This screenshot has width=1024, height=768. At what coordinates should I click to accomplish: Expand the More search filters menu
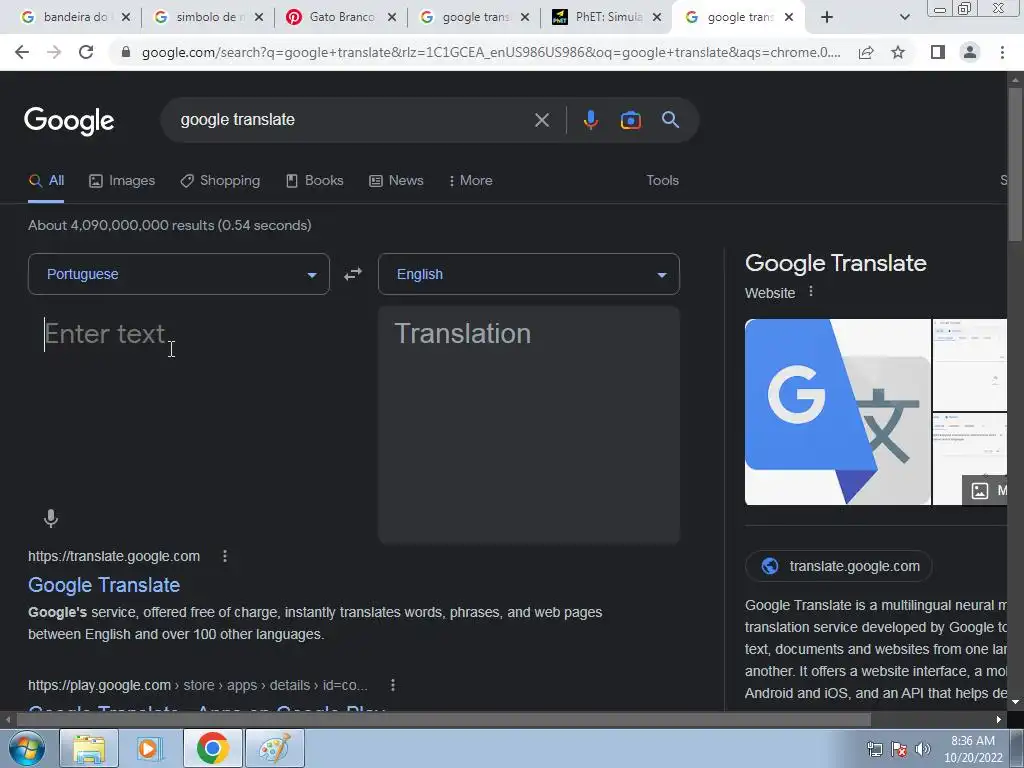click(470, 180)
